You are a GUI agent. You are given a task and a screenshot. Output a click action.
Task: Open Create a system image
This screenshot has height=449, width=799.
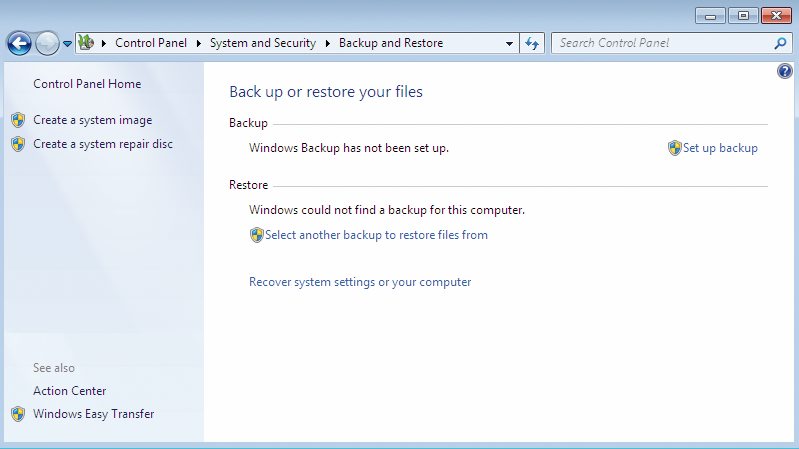(x=93, y=120)
